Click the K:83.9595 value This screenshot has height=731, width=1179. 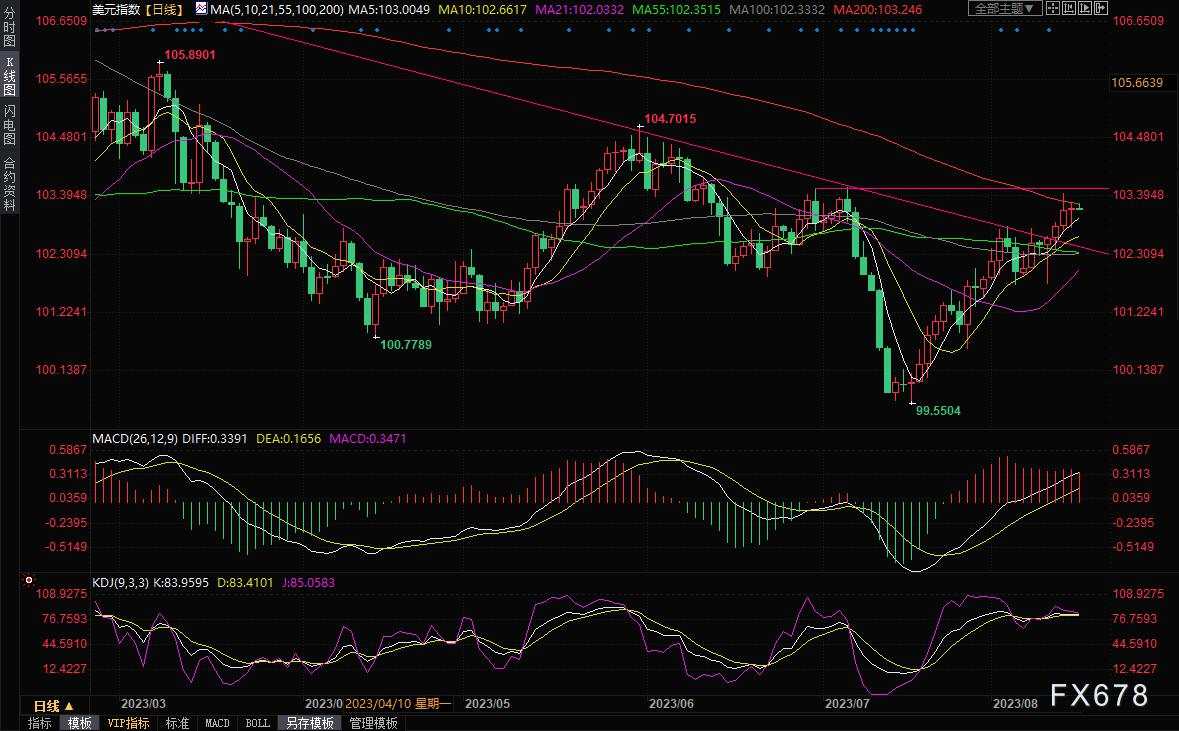180,583
